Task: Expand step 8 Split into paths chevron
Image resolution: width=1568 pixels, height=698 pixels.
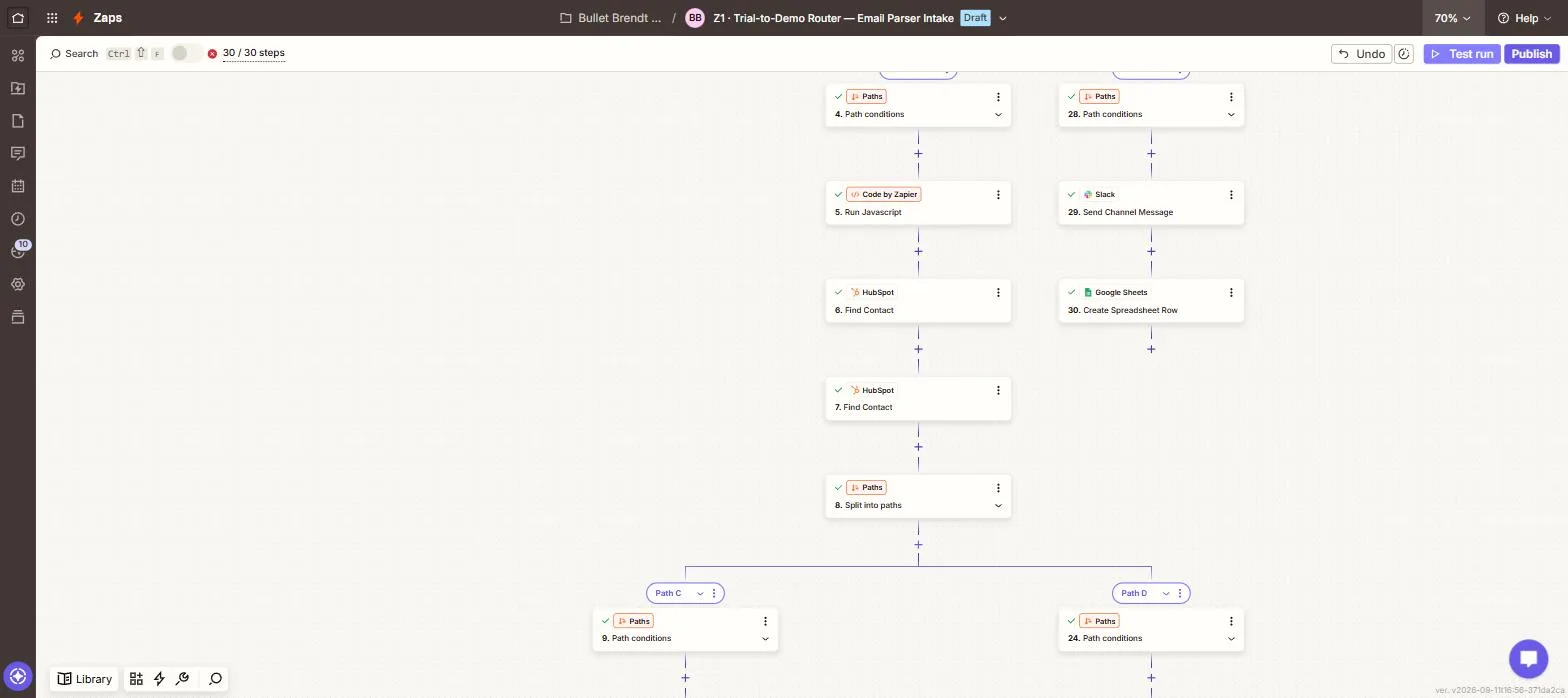Action: coord(998,506)
